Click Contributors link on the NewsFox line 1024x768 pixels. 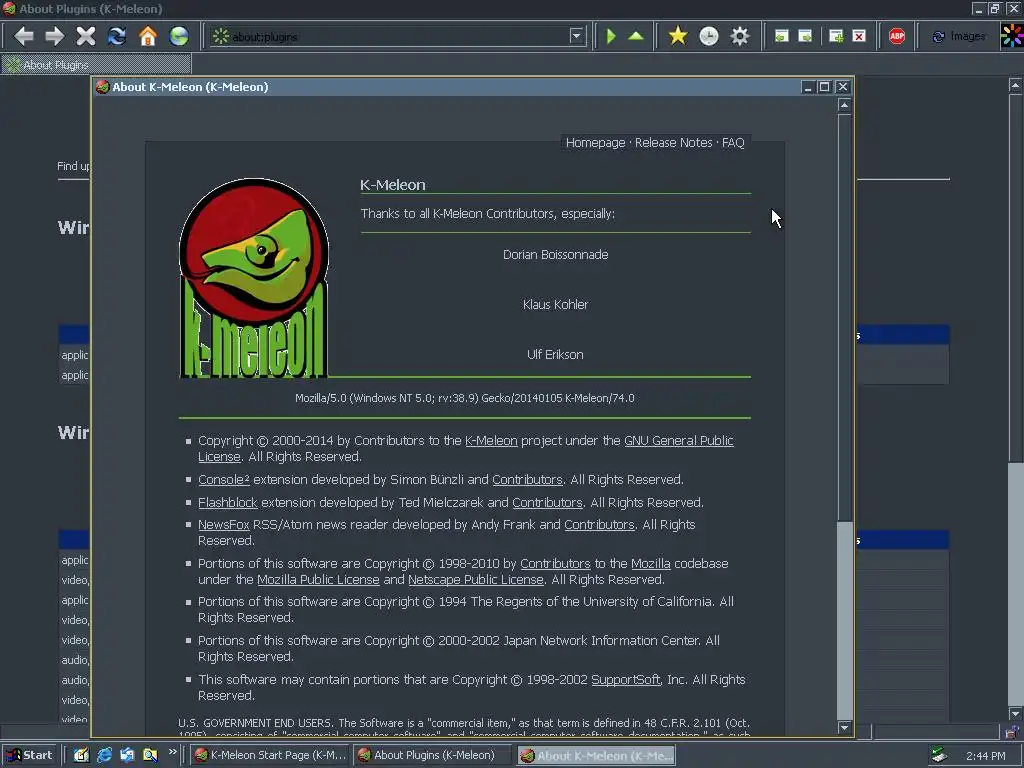(599, 524)
